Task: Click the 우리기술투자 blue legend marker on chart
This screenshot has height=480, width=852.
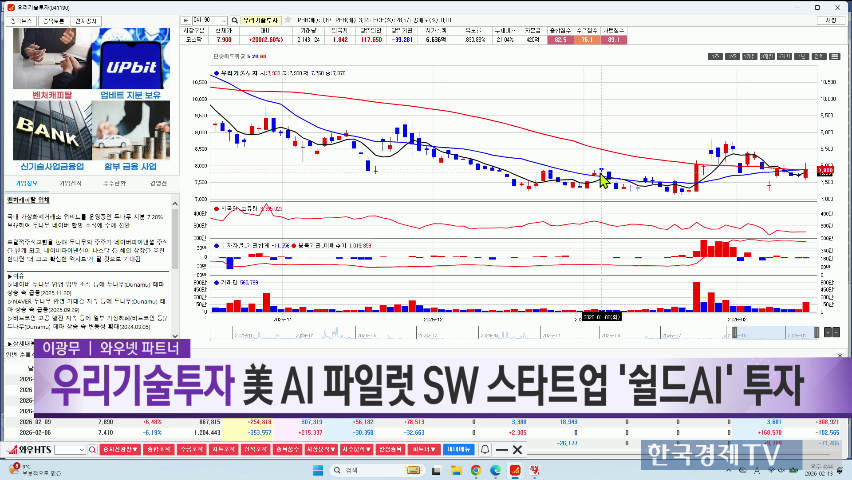Action: pyautogui.click(x=218, y=73)
